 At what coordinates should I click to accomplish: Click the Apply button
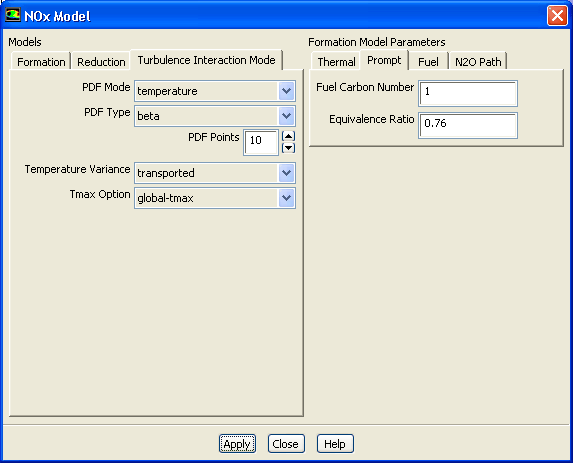point(237,444)
